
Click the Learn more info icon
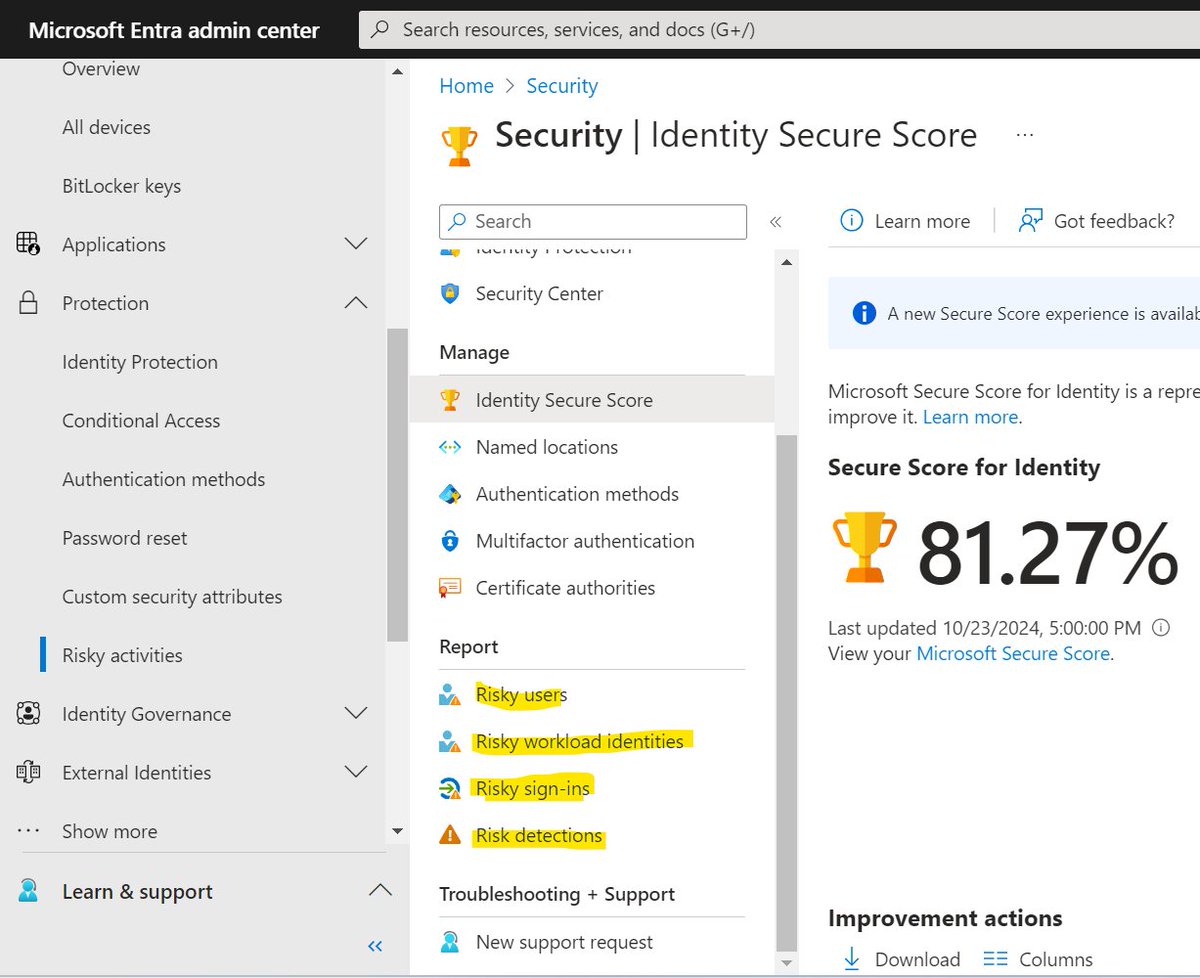click(851, 221)
